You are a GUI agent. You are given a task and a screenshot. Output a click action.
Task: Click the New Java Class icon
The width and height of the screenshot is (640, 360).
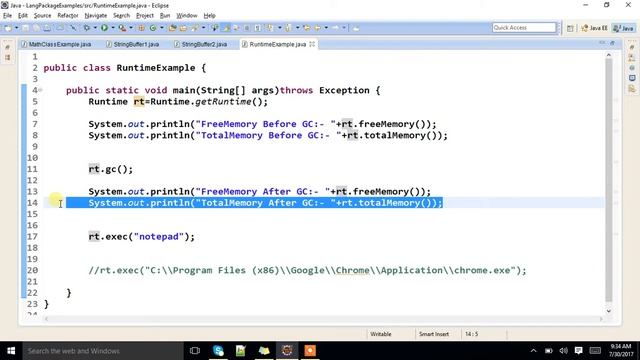pyautogui.click(x=153, y=28)
